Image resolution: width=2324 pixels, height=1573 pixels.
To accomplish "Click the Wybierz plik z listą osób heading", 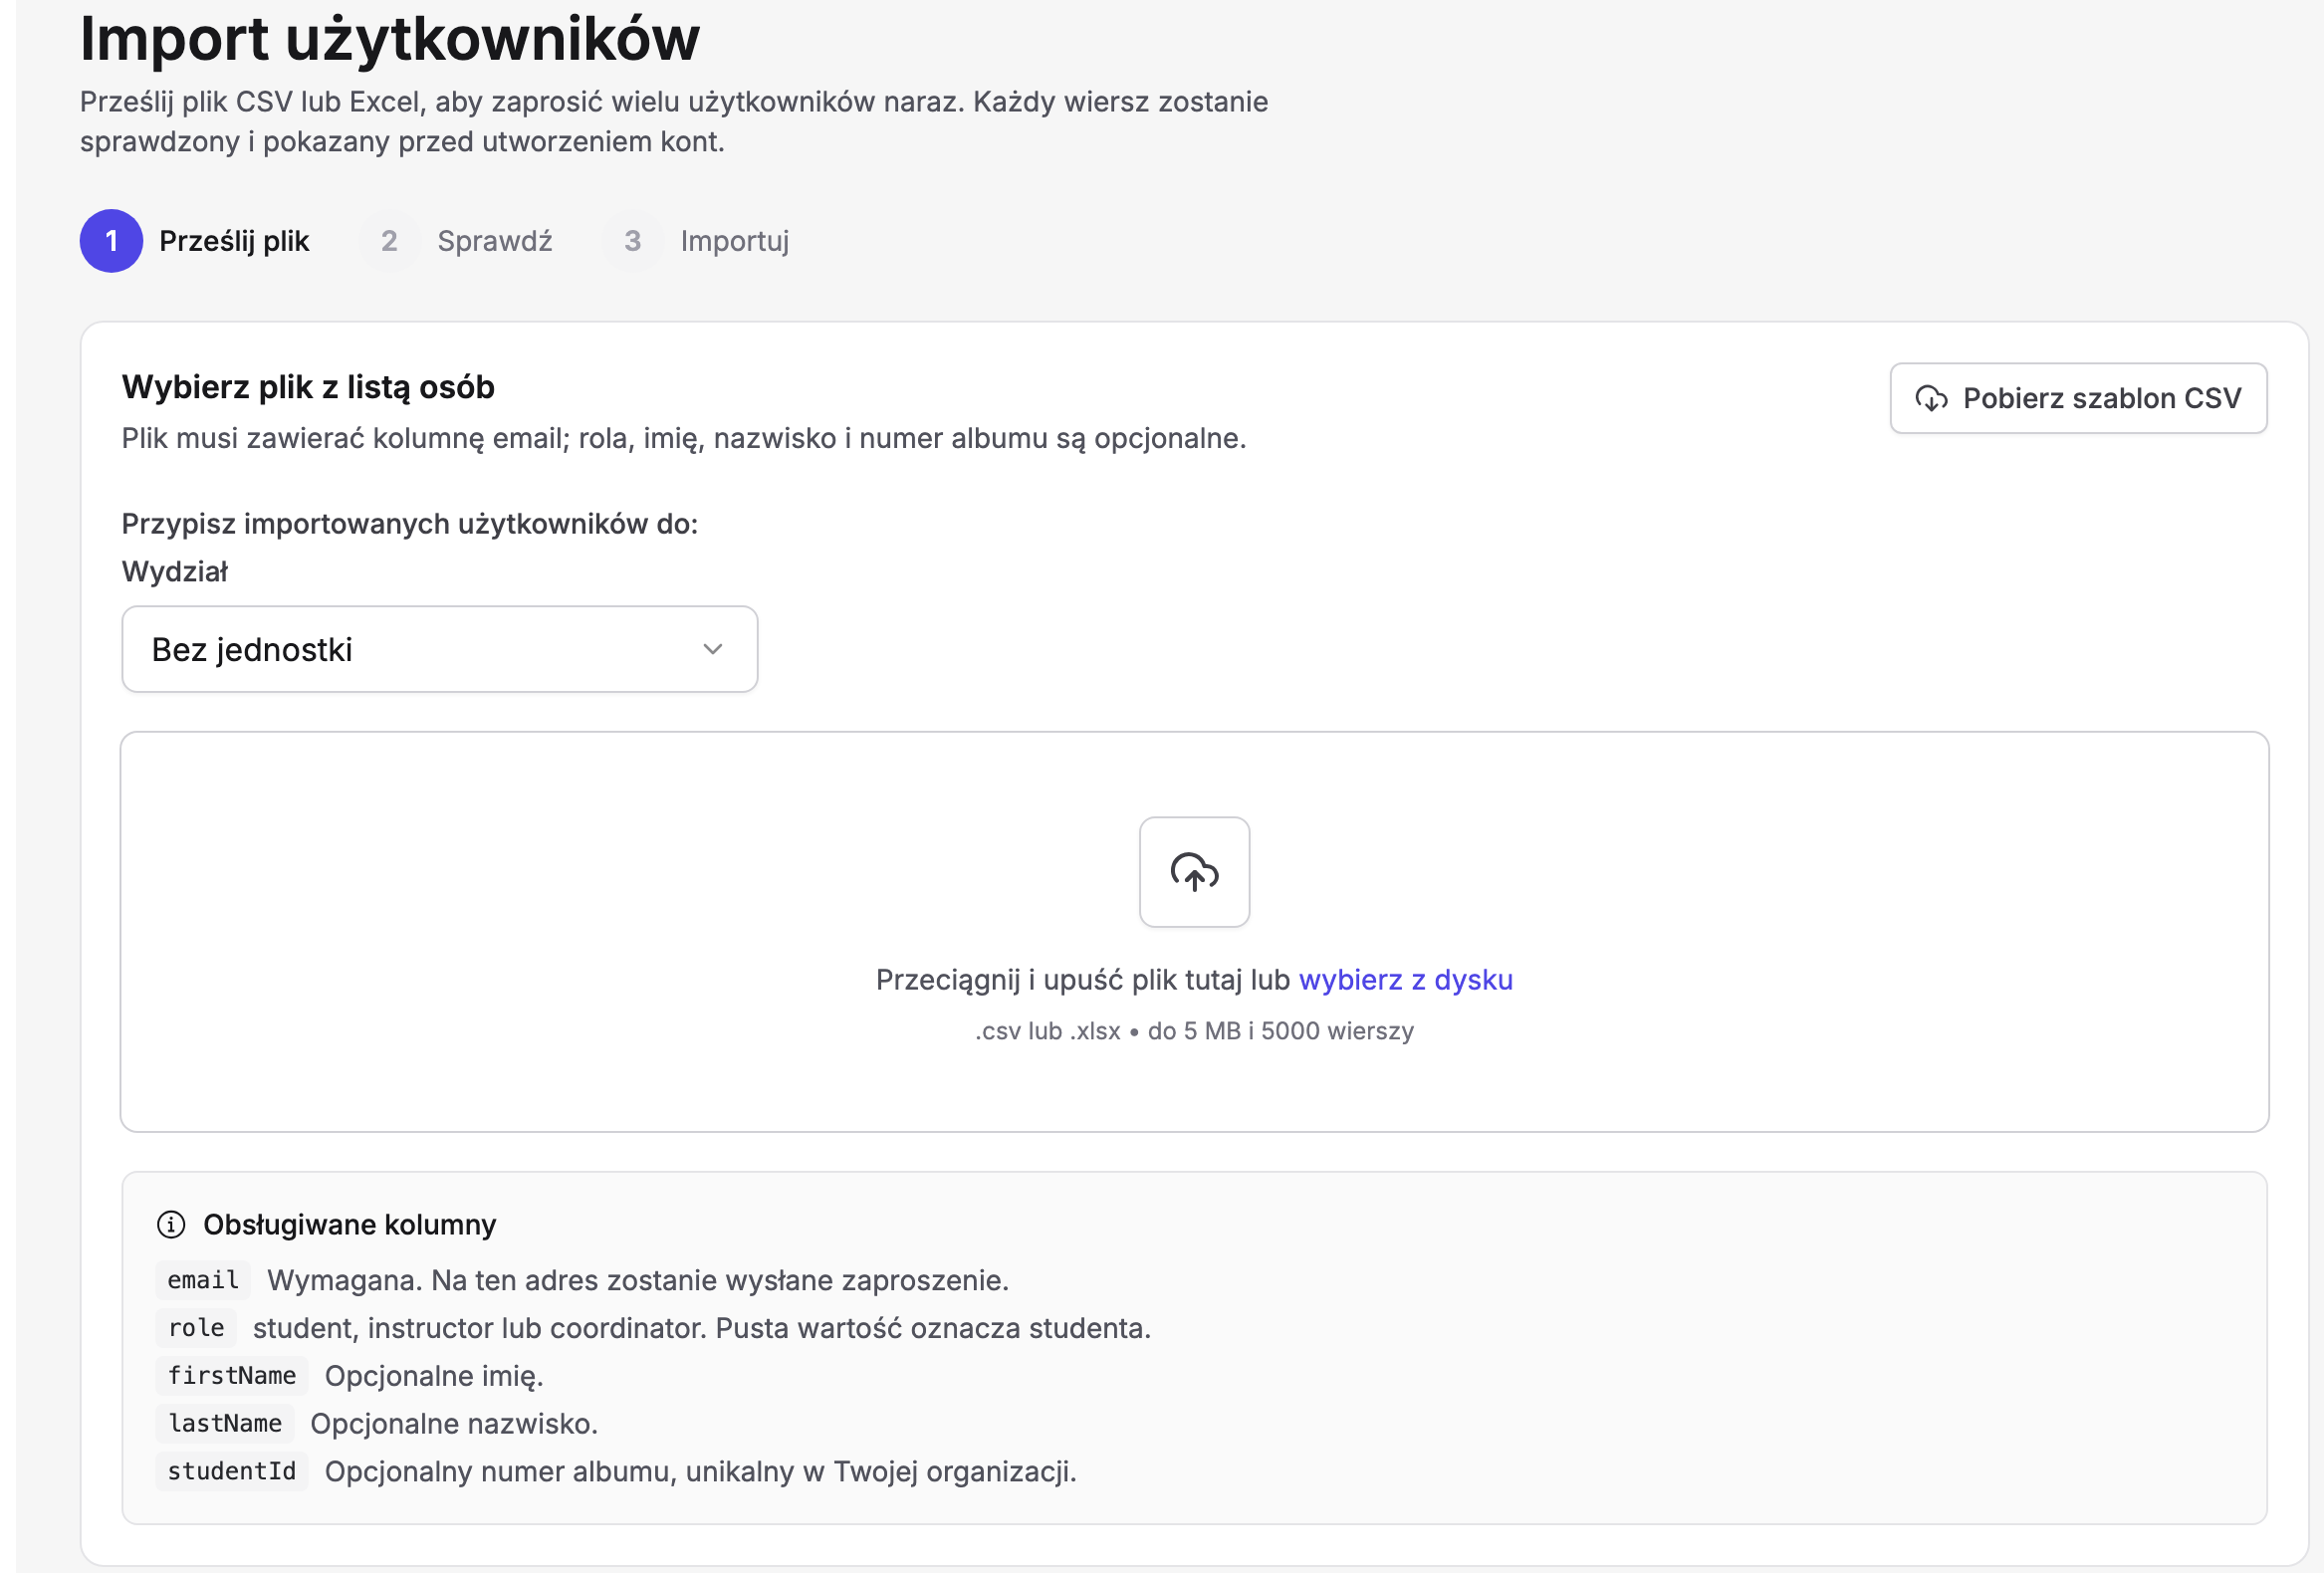I will 308,387.
